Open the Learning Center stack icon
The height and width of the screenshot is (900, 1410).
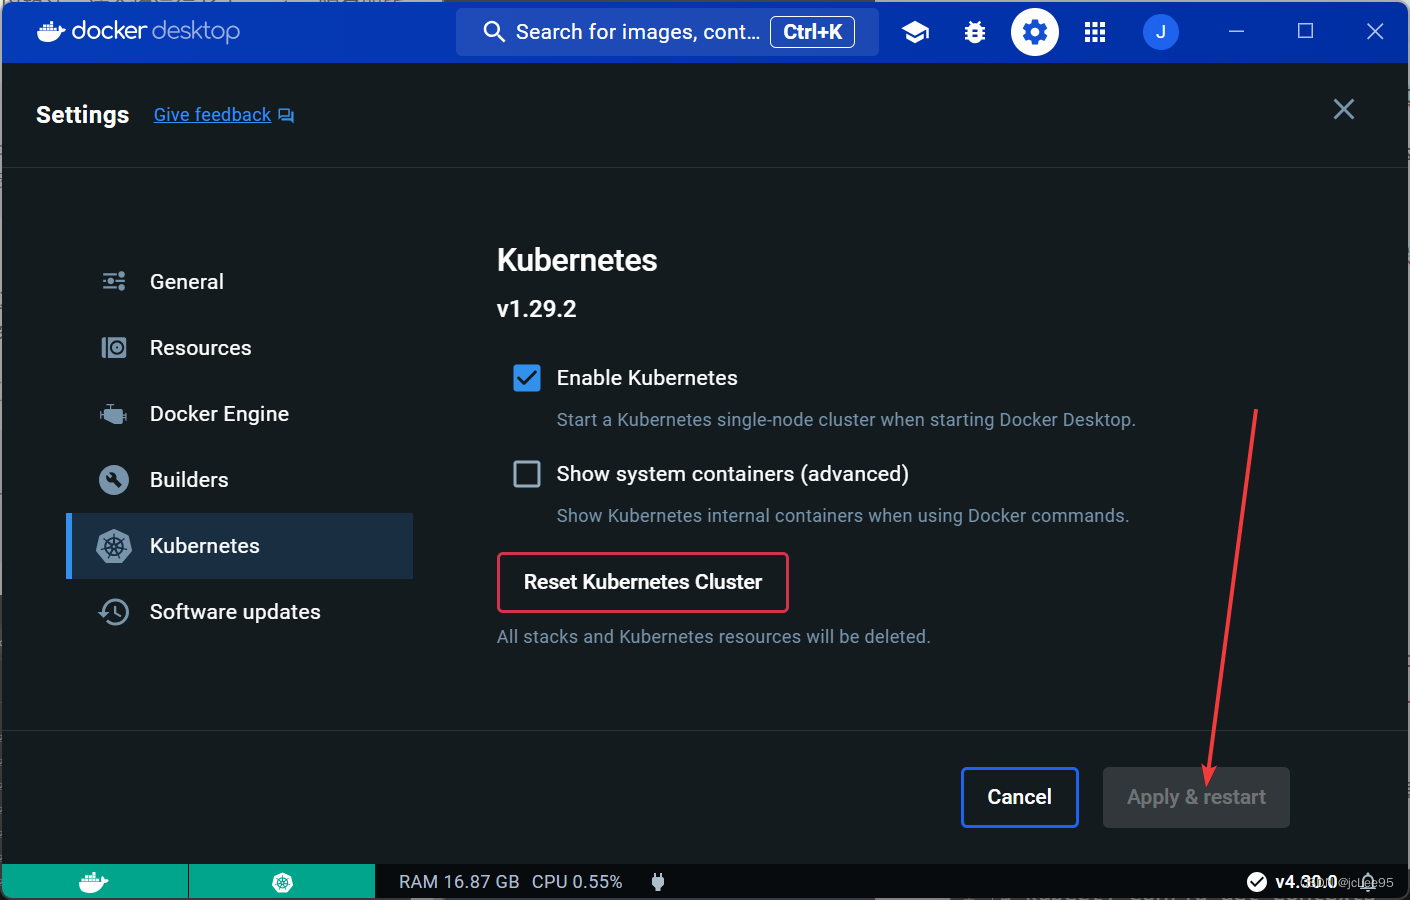(x=915, y=31)
